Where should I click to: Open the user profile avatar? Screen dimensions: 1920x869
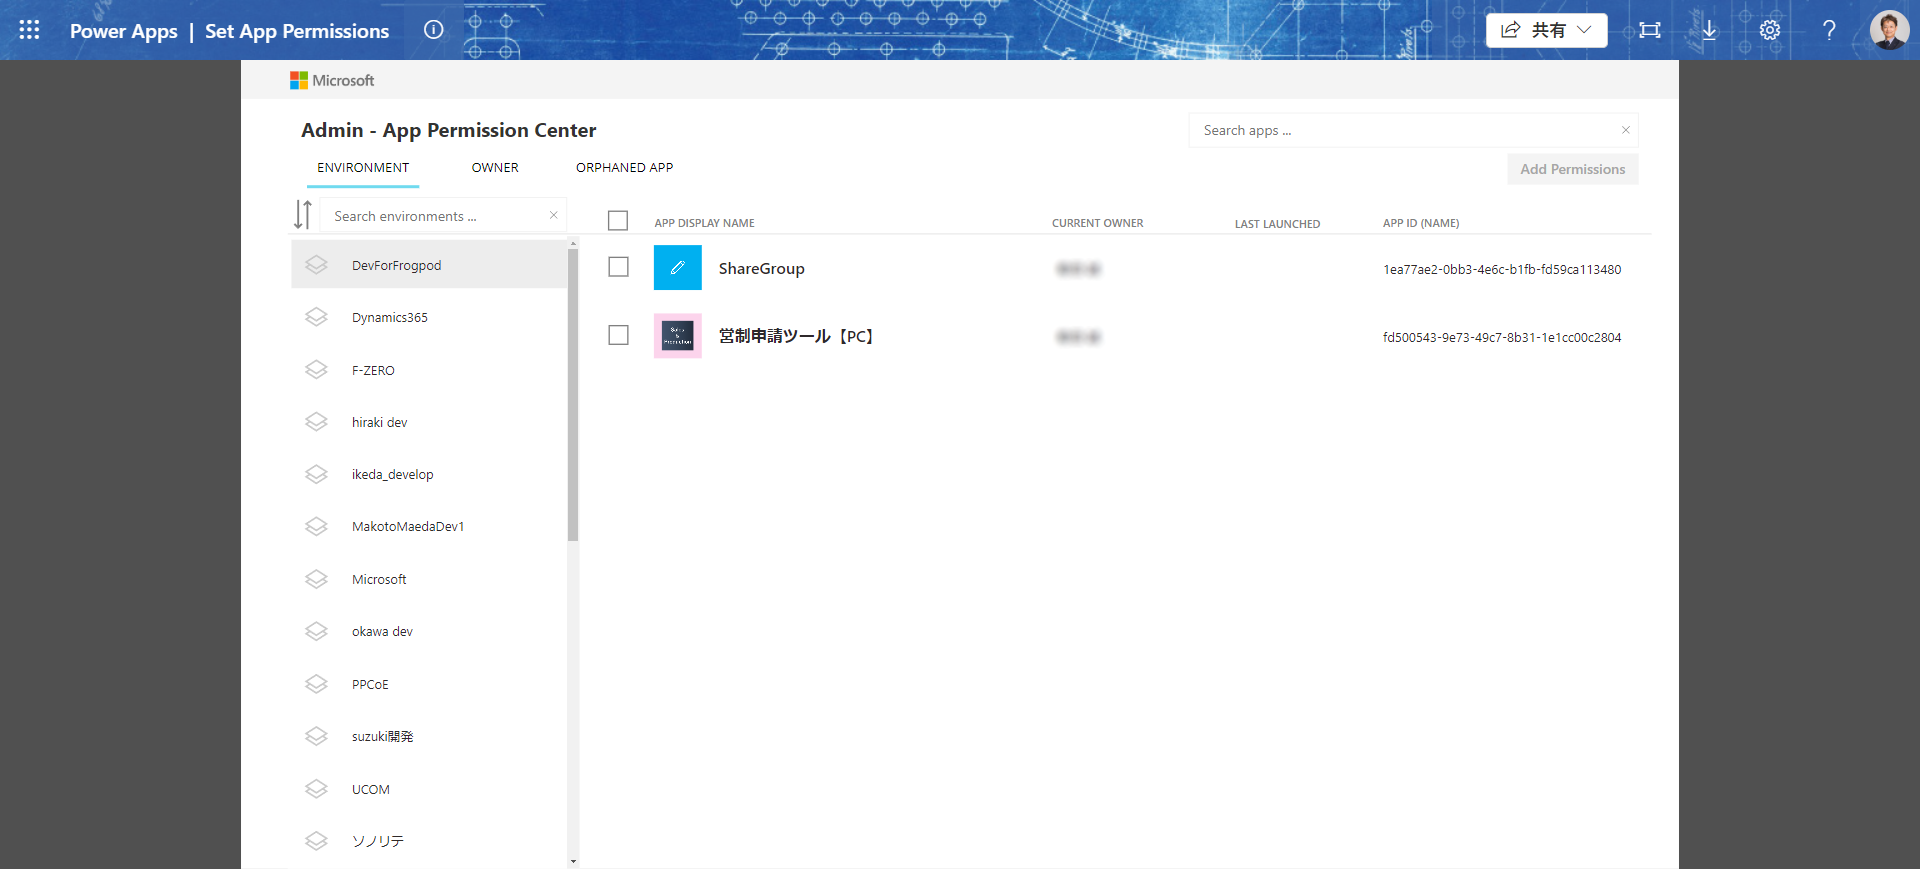pyautogui.click(x=1889, y=30)
